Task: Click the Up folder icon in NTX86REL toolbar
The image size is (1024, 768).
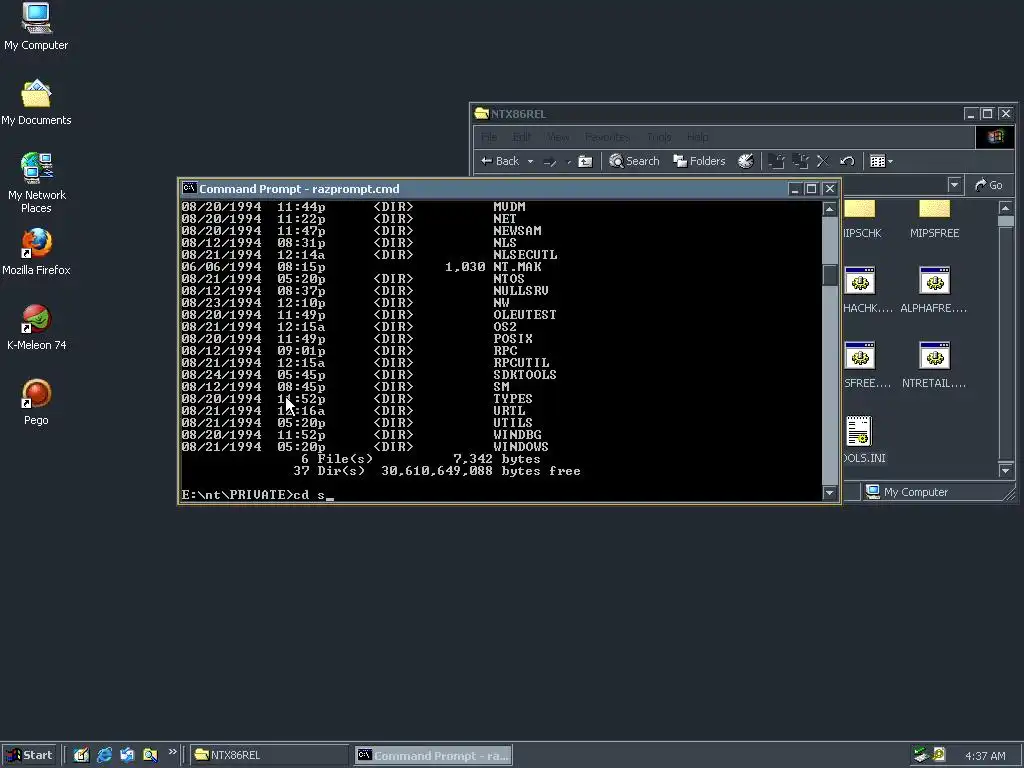Action: (585, 161)
